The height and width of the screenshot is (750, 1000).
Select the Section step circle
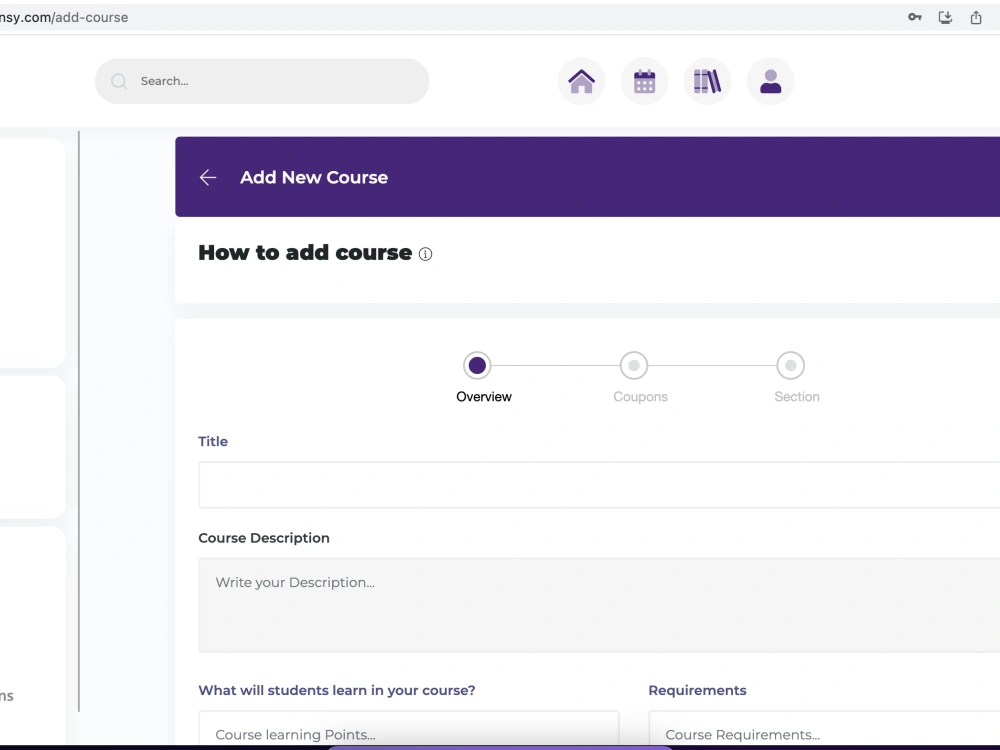pyautogui.click(x=790, y=365)
